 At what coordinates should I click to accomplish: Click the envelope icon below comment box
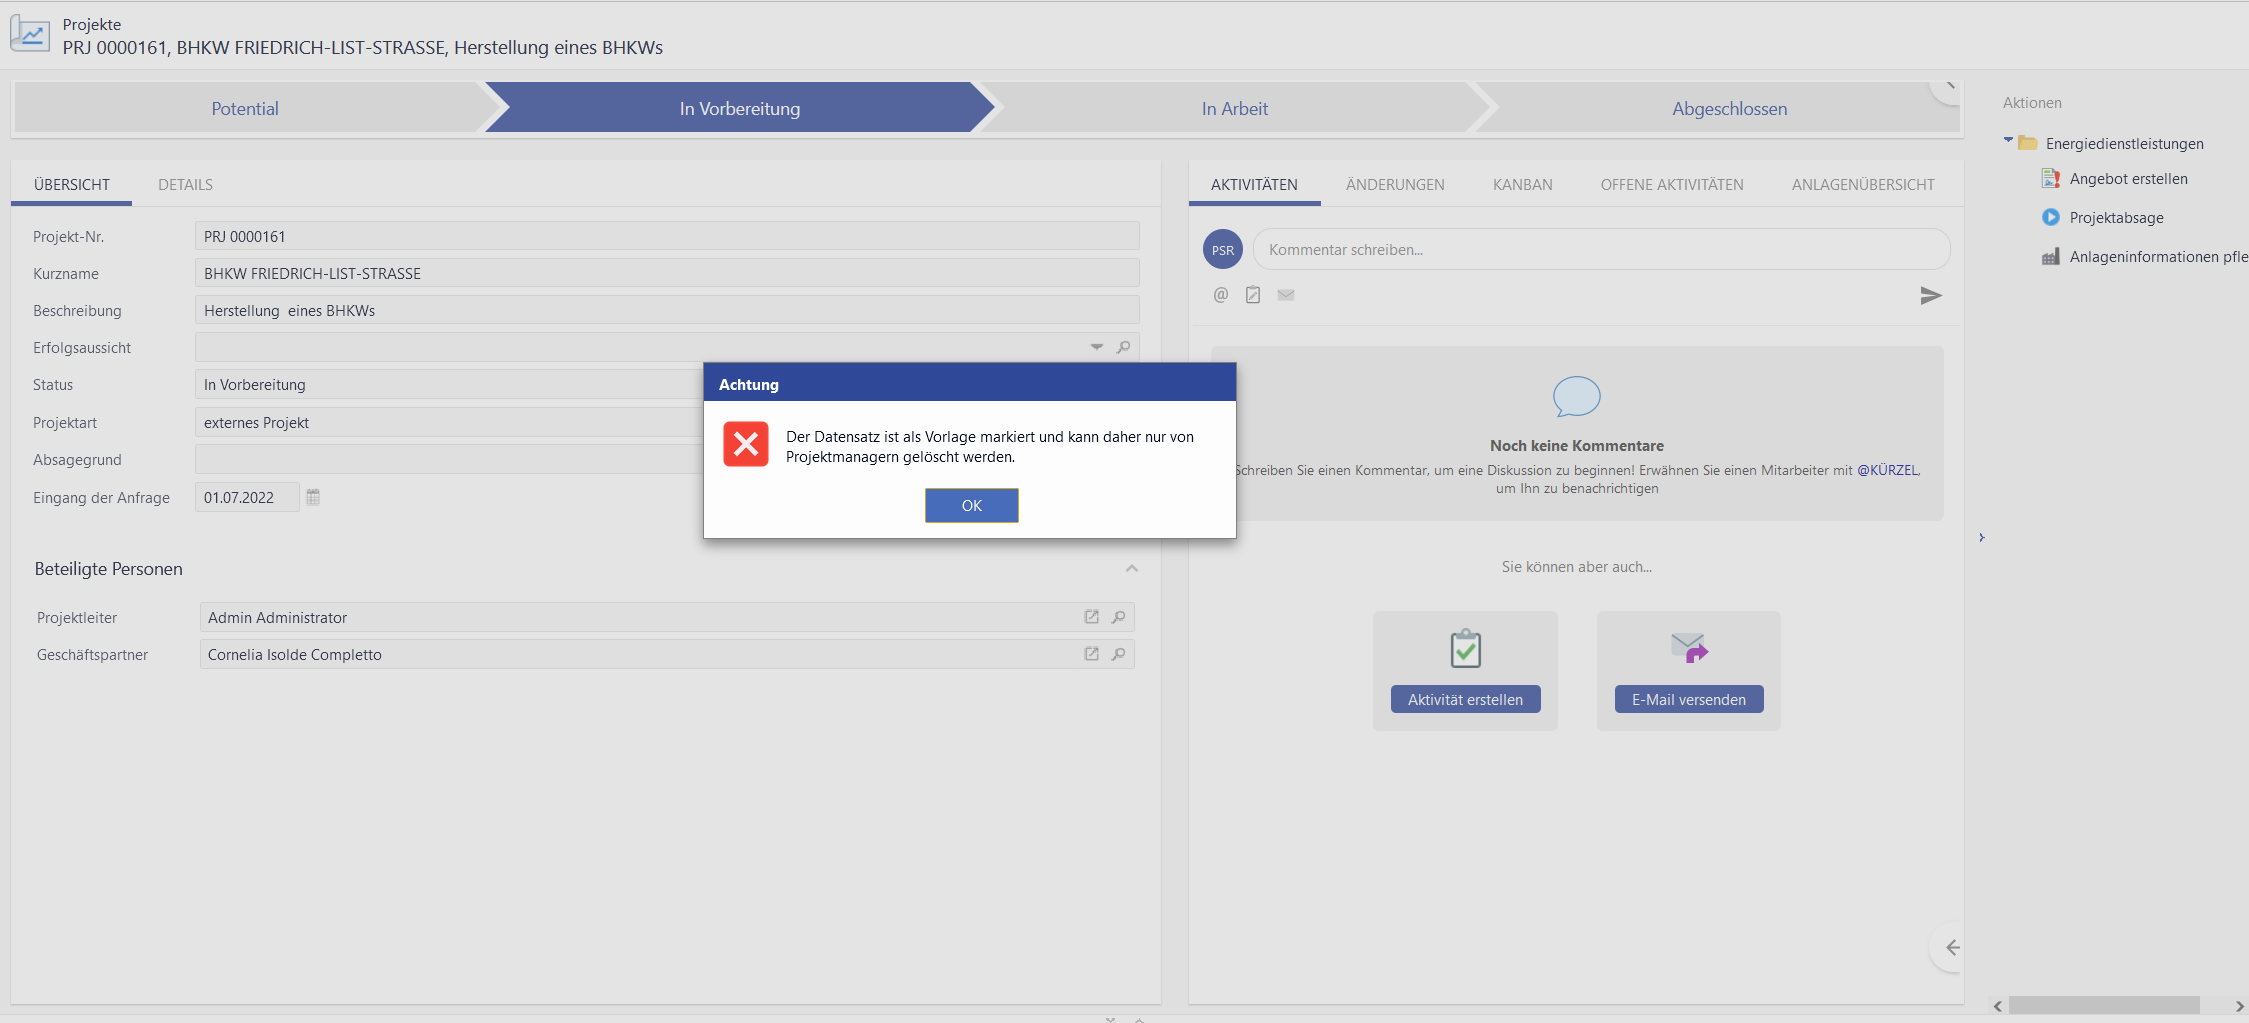click(1286, 295)
